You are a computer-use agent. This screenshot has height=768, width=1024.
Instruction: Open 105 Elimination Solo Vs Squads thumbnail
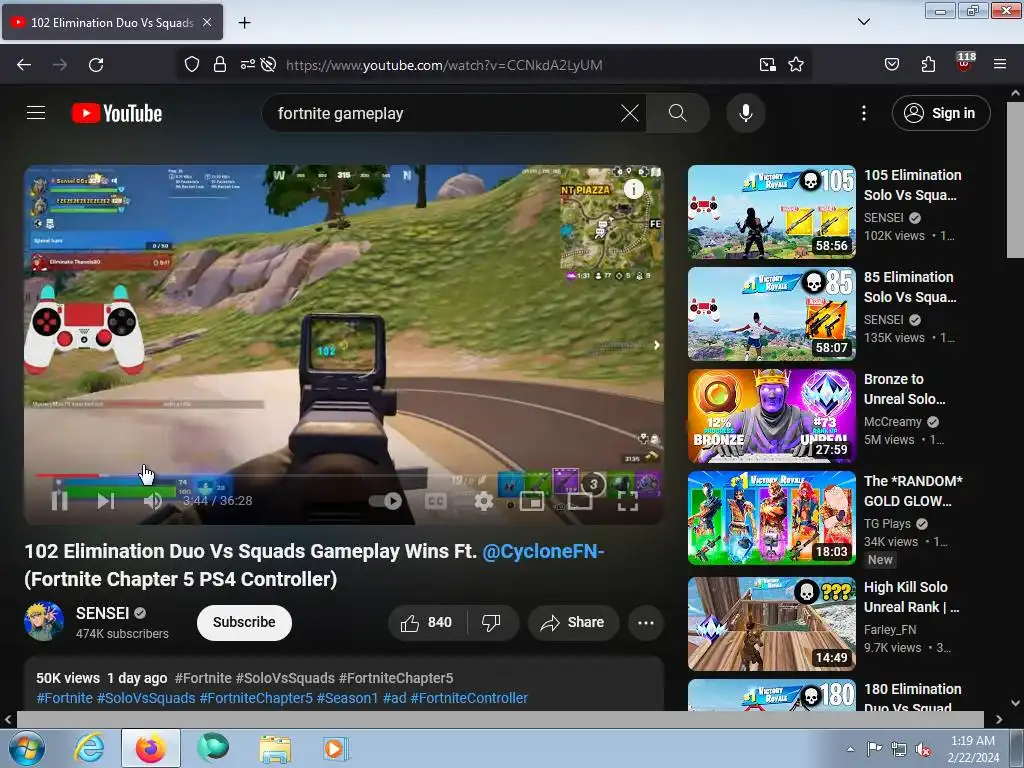tap(771, 212)
